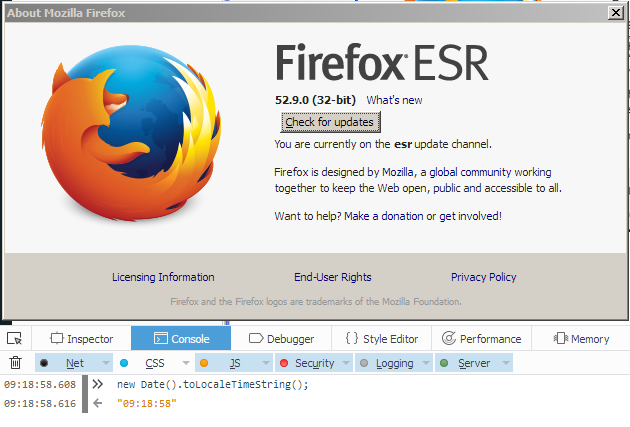The height and width of the screenshot is (427, 630).
Task: Click the Make a donation link
Action: [x=384, y=216]
